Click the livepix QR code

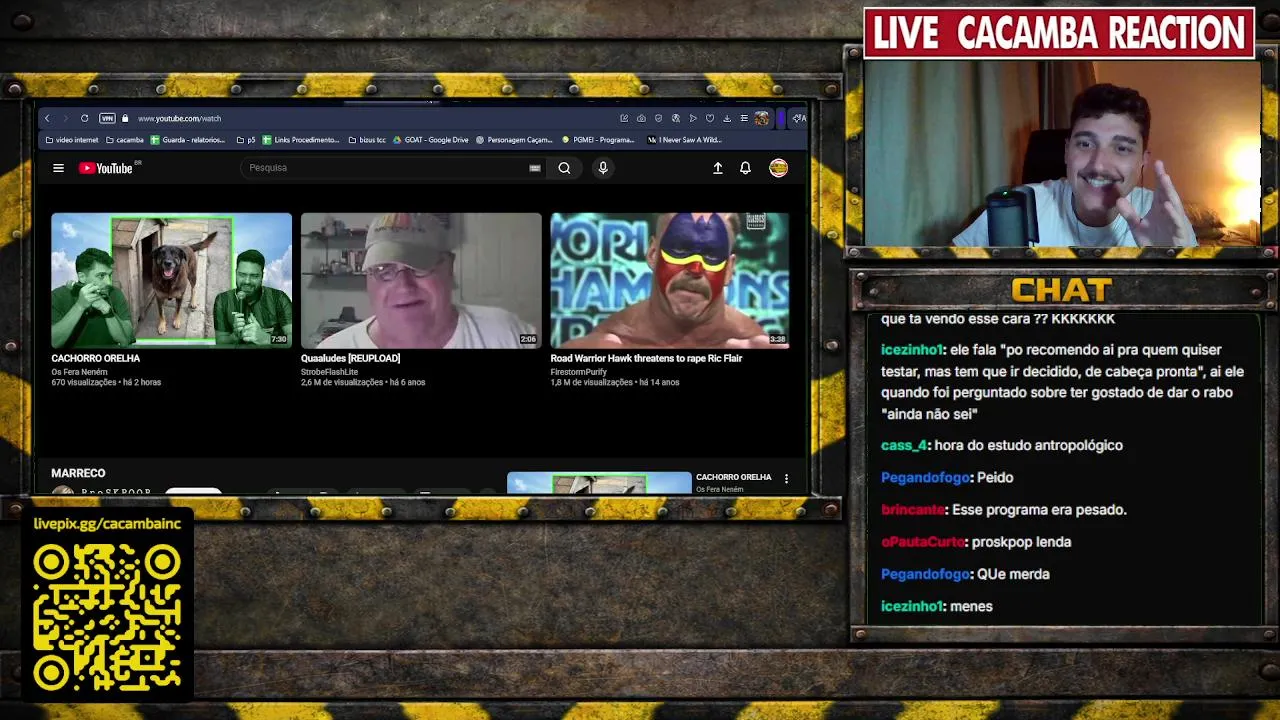[x=107, y=618]
